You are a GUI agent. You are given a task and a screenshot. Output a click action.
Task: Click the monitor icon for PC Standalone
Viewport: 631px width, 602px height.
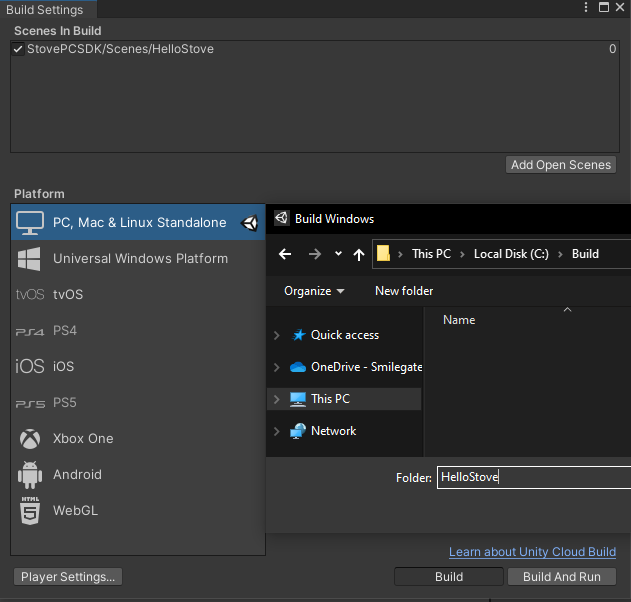(30, 223)
